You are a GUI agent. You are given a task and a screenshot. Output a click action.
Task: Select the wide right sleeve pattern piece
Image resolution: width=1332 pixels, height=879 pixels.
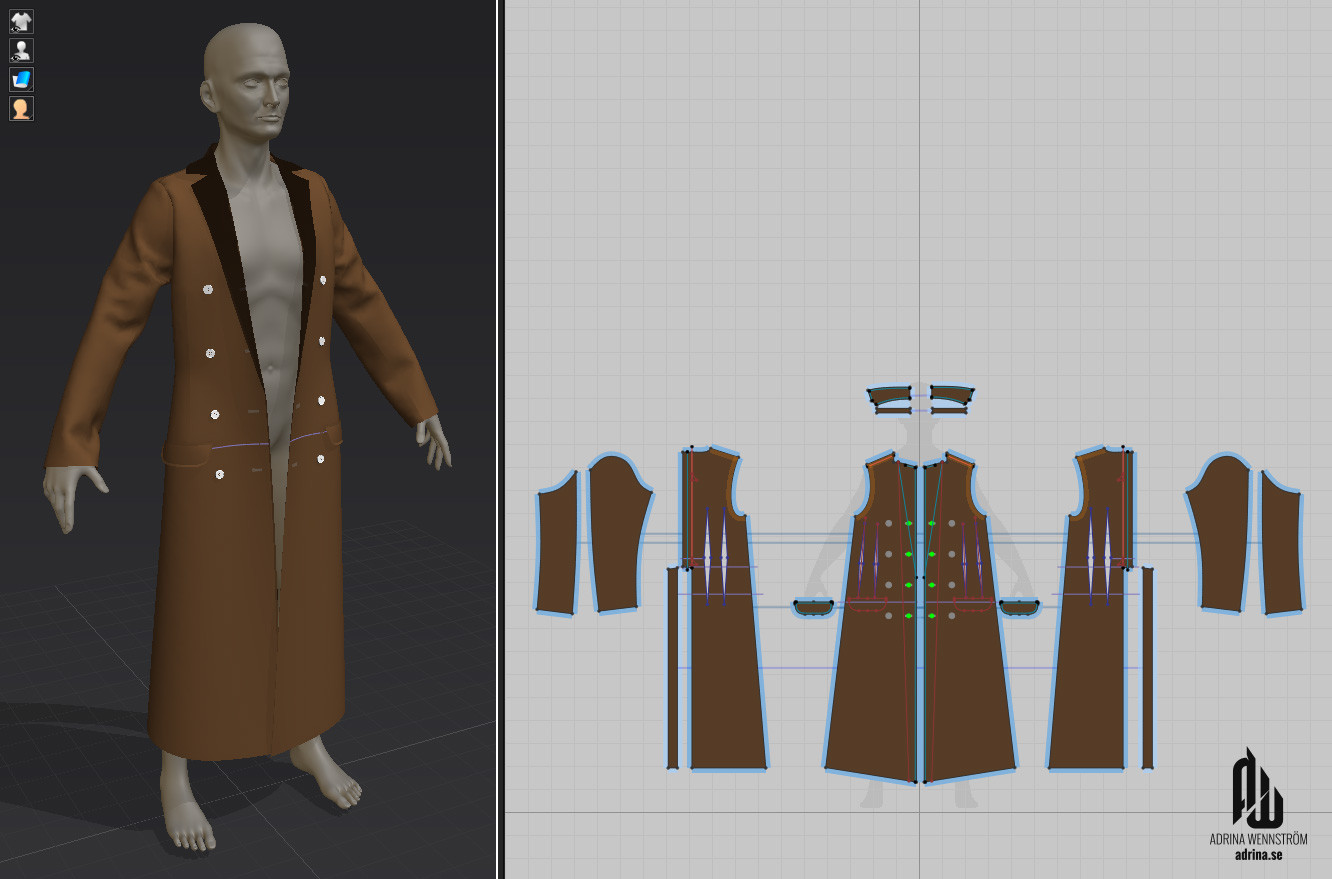pyautogui.click(x=1221, y=533)
